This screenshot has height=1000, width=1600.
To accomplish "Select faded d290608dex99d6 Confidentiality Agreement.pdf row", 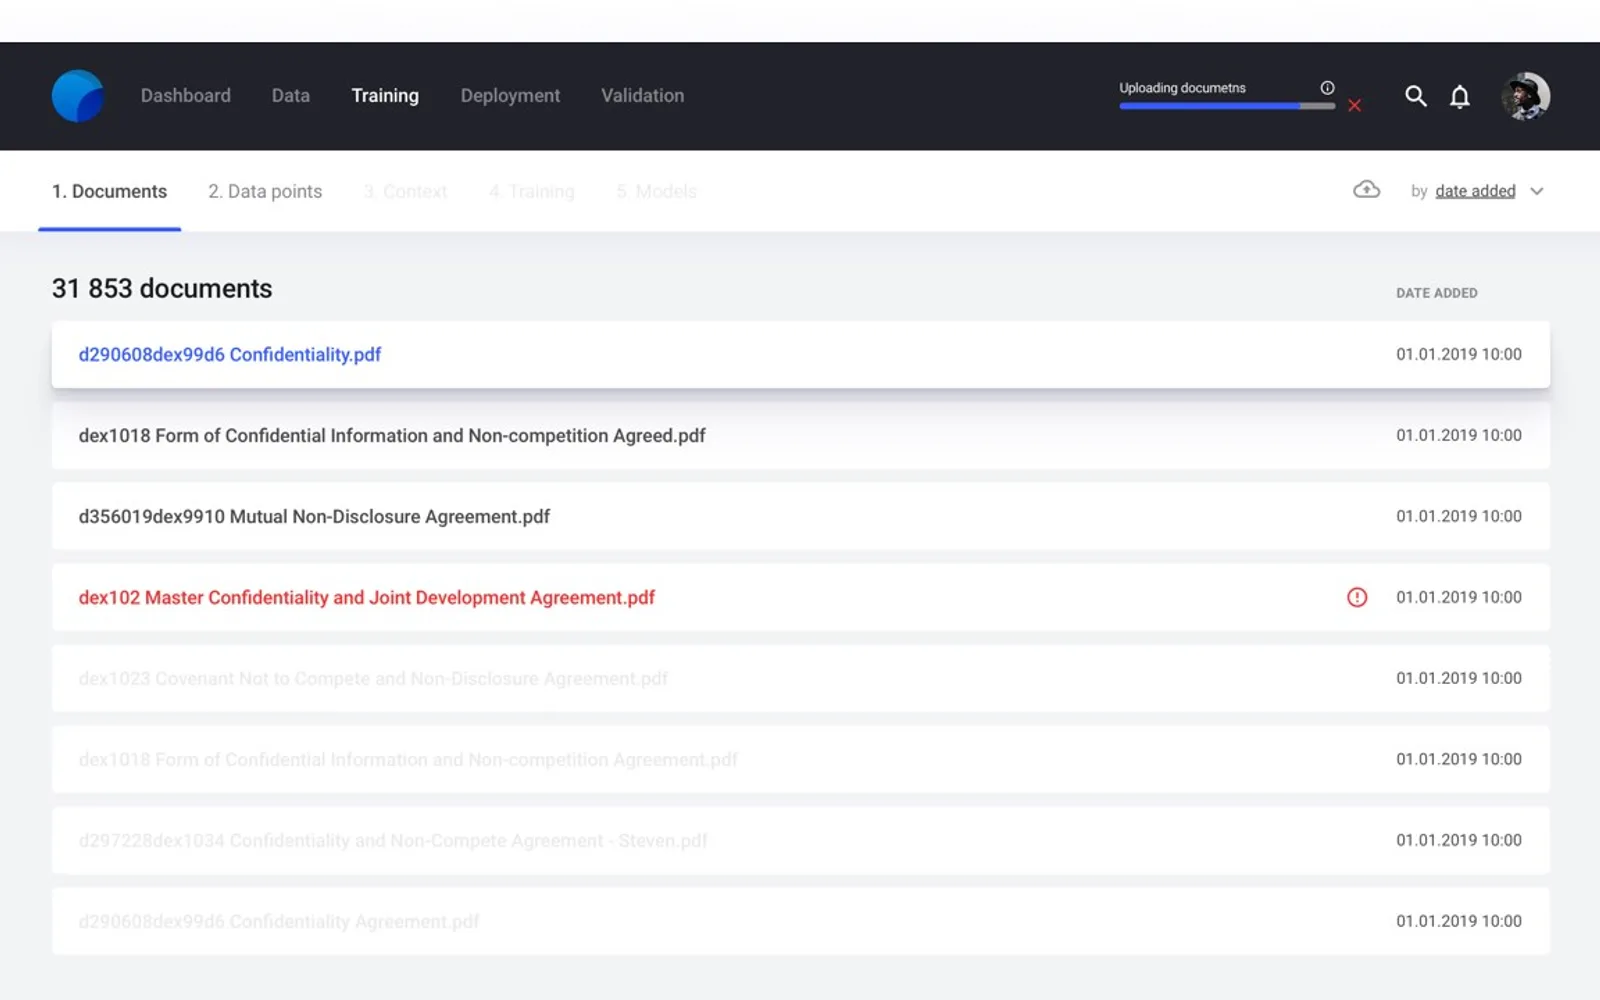I will tap(801, 921).
